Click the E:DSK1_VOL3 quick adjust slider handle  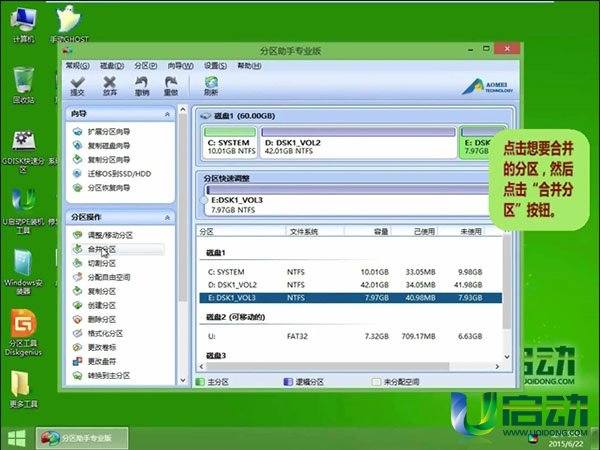pos(204,200)
